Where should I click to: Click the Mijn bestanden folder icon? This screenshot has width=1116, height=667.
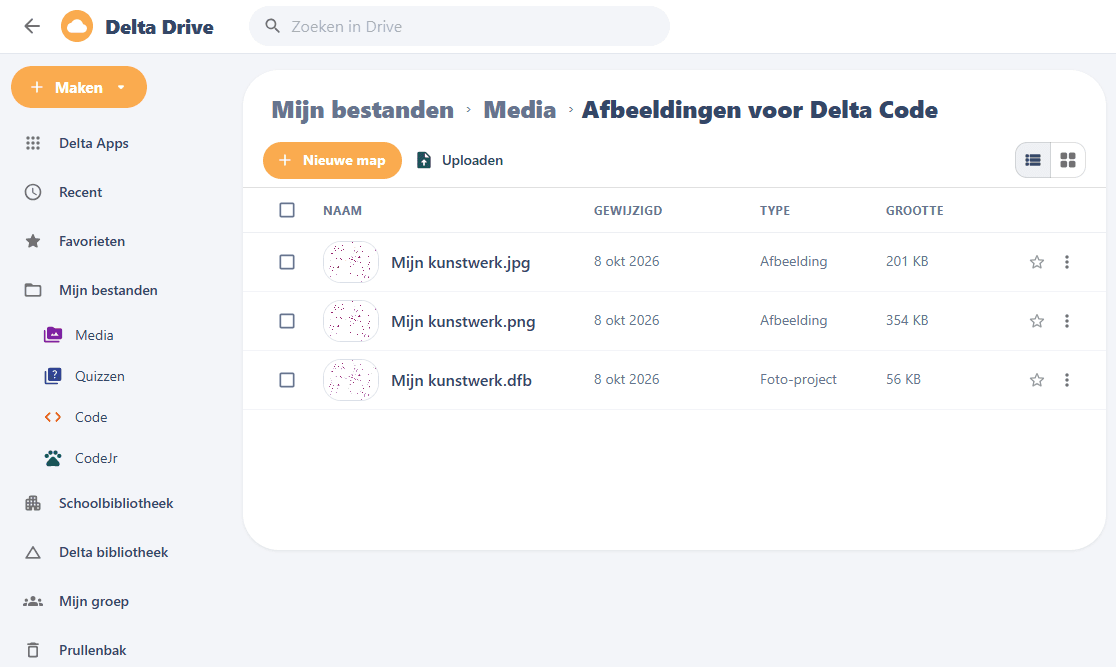coord(33,290)
